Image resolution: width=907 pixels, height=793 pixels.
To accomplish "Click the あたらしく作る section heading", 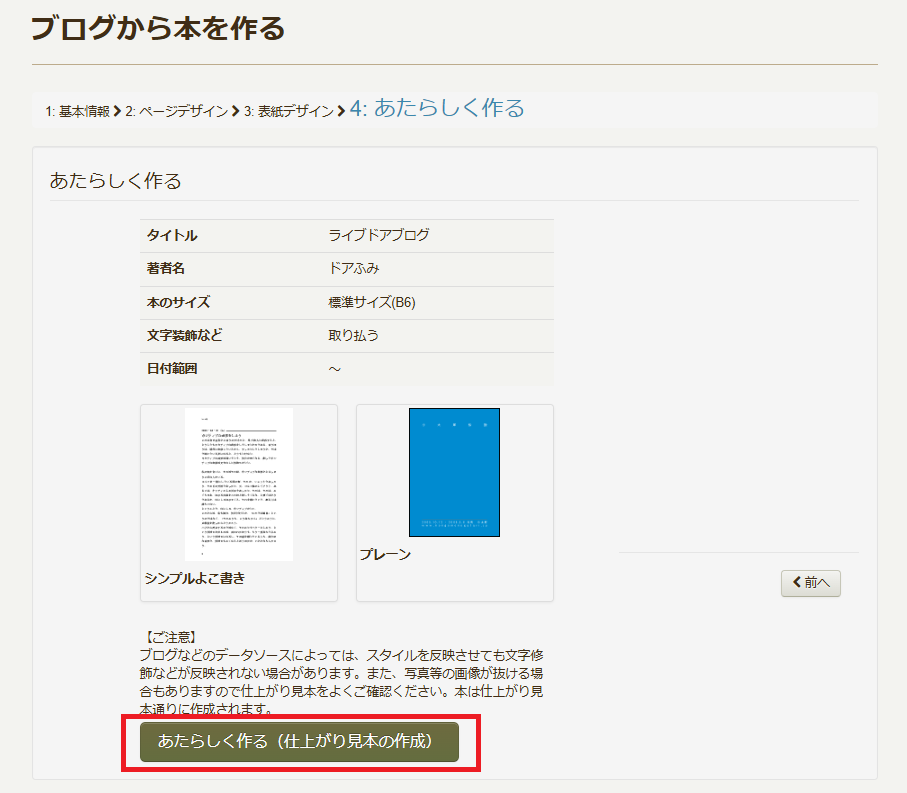I will coord(116,181).
